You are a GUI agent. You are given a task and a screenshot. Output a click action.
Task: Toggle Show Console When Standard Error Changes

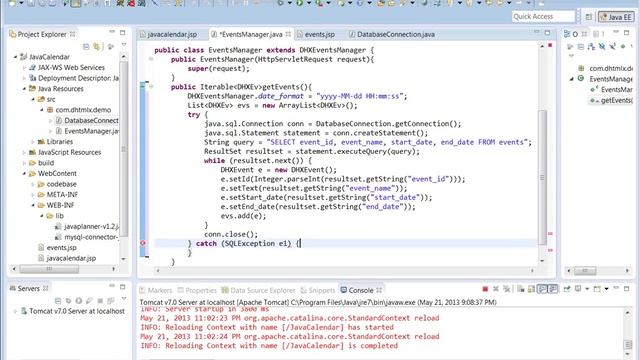pos(553,289)
